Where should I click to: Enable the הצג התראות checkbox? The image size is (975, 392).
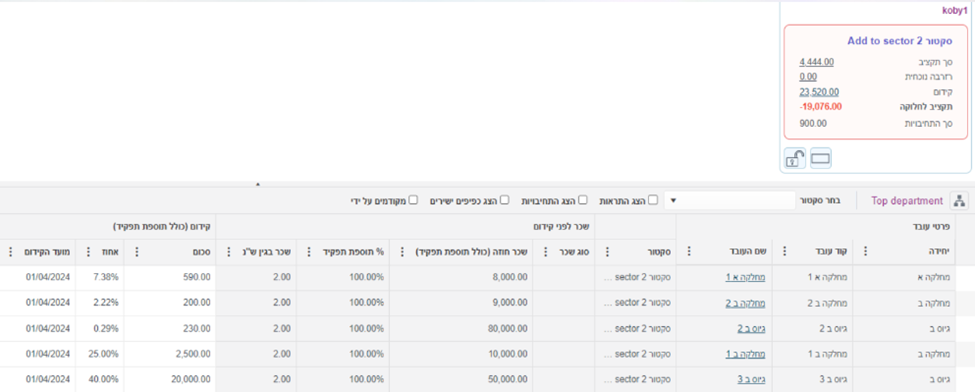(x=653, y=200)
